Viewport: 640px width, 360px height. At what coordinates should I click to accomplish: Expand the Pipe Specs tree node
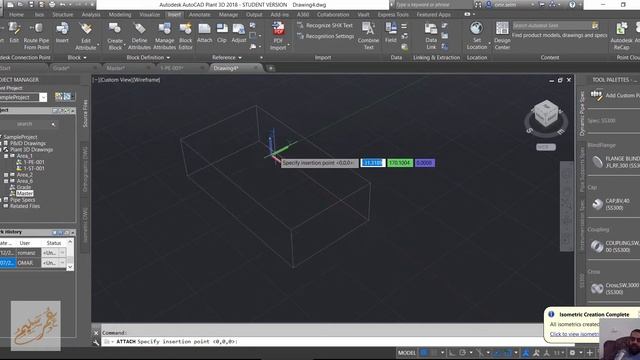[1, 200]
